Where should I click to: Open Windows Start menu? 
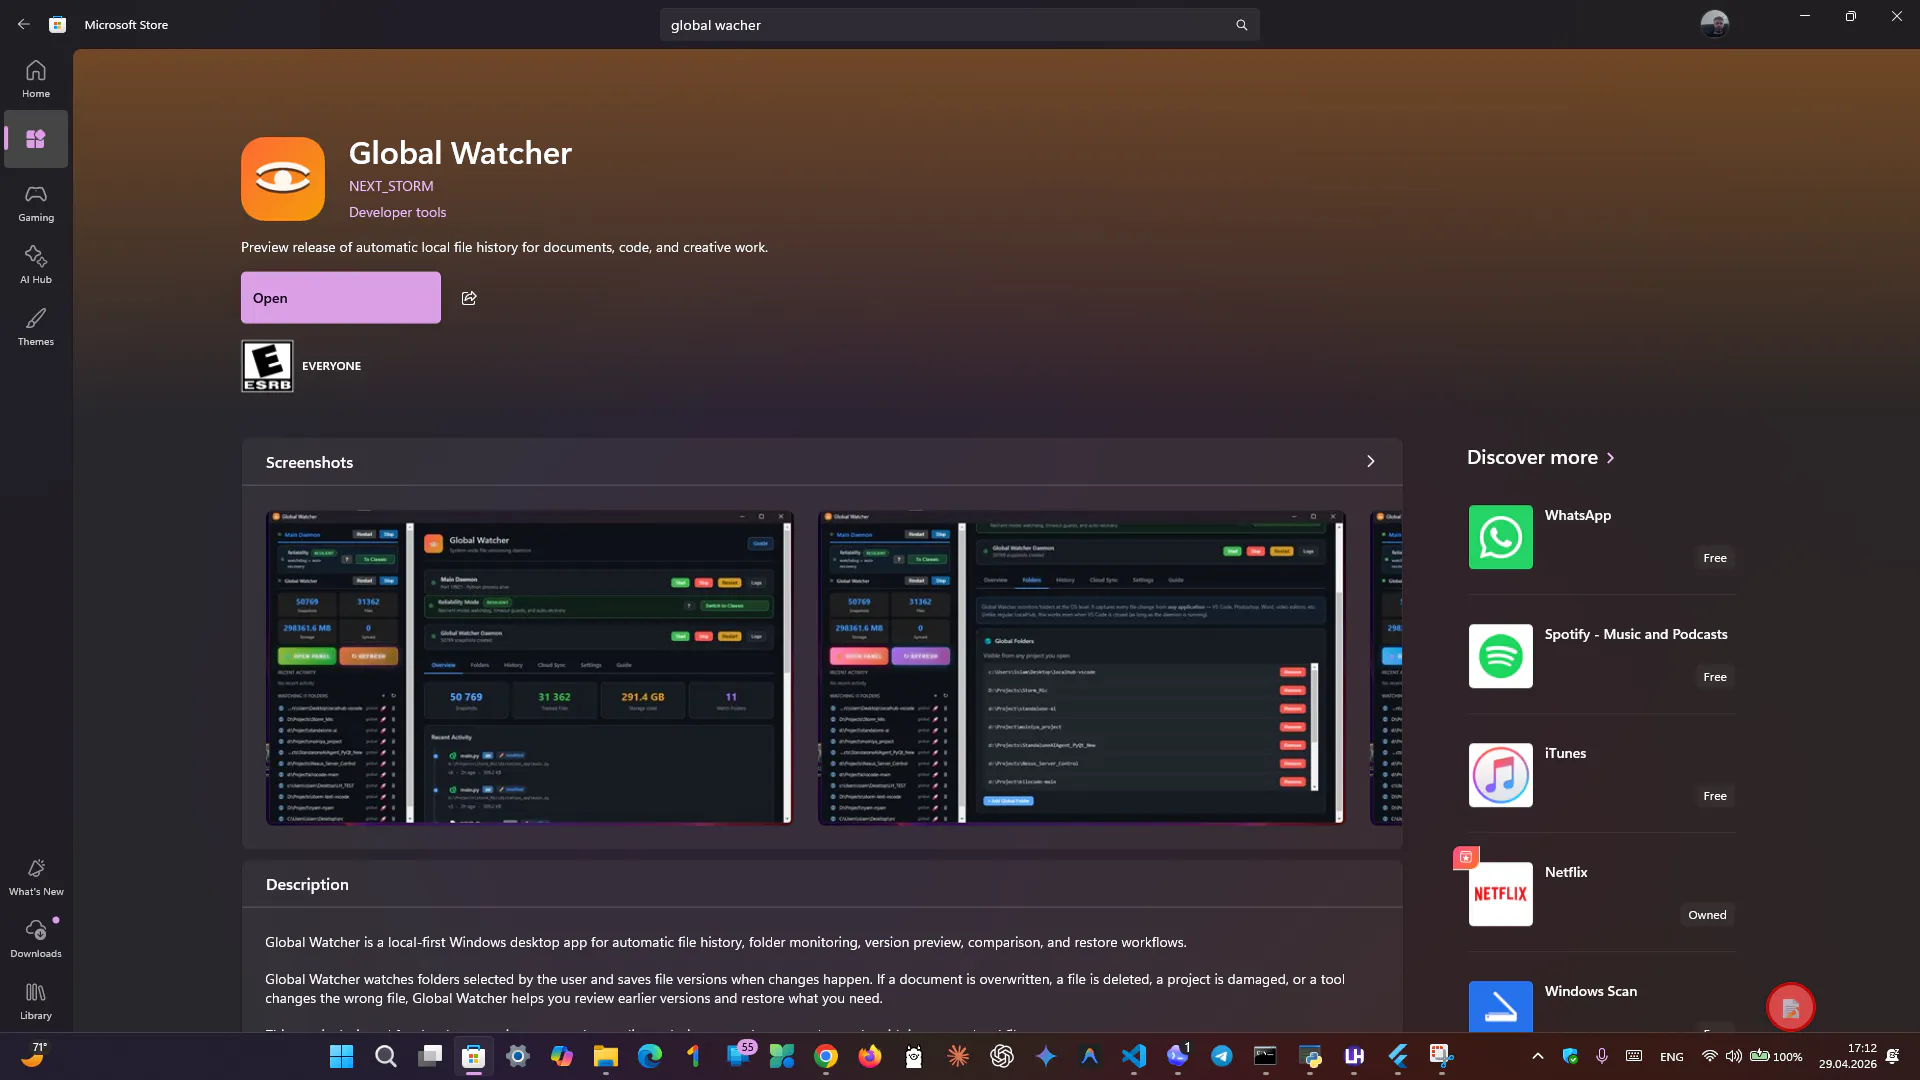pyautogui.click(x=341, y=1056)
